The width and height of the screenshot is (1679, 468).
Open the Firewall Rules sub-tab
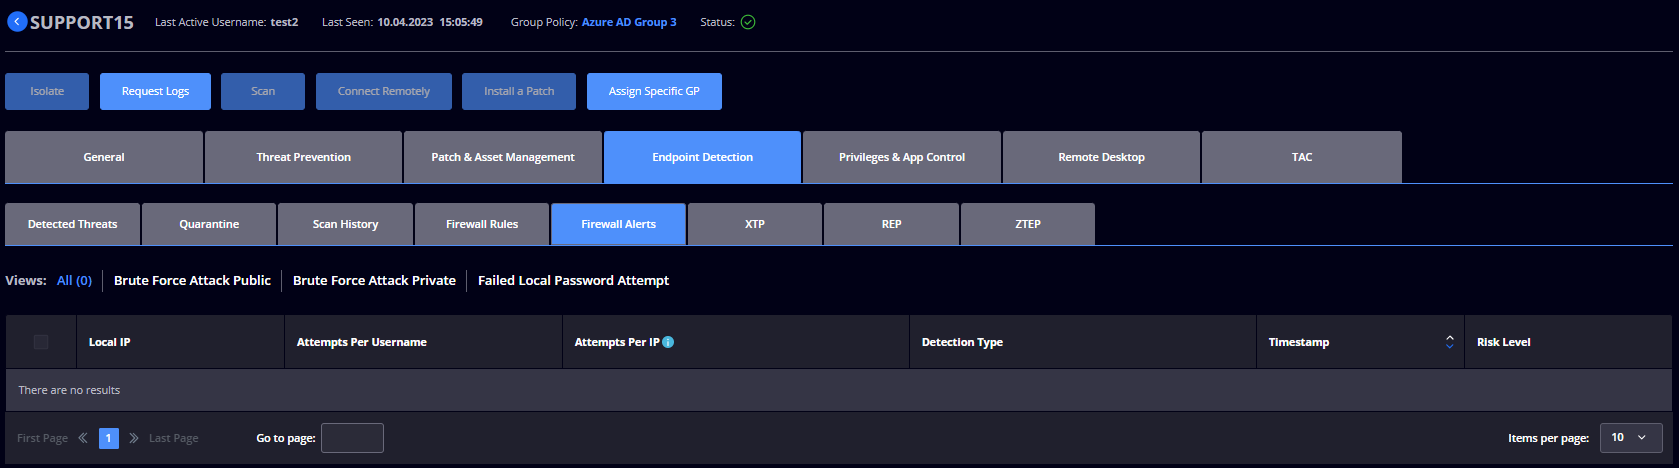pos(482,224)
